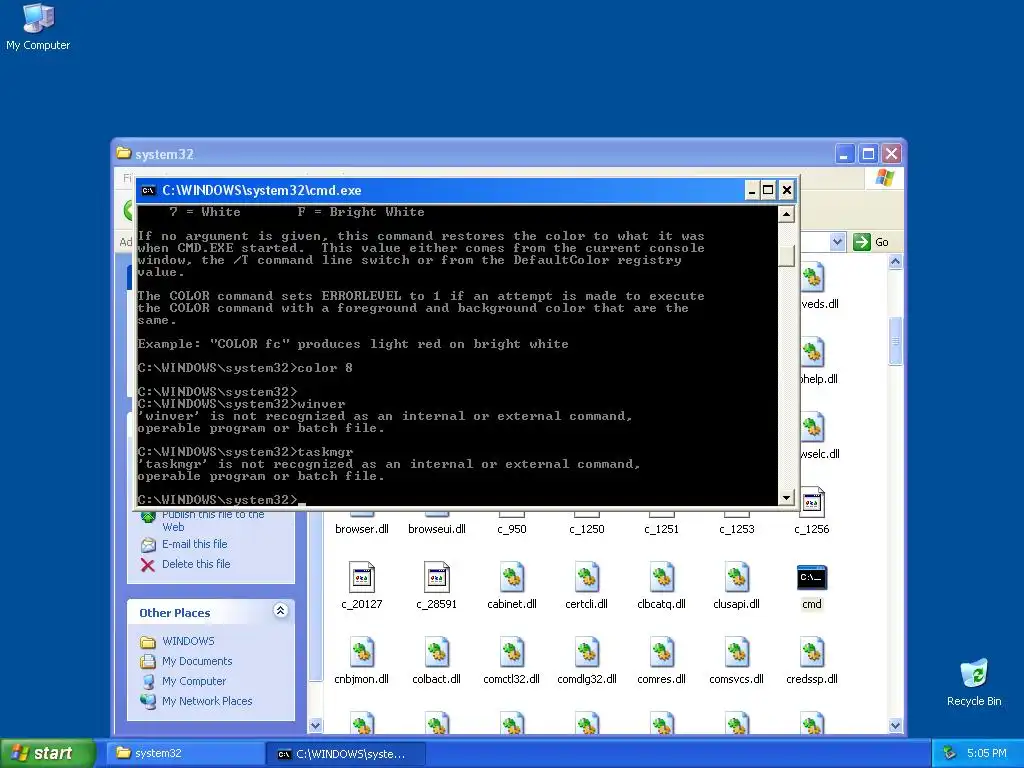1024x768 pixels.
Task: Click the cmd.exe title bar system icon
Action: 148,191
